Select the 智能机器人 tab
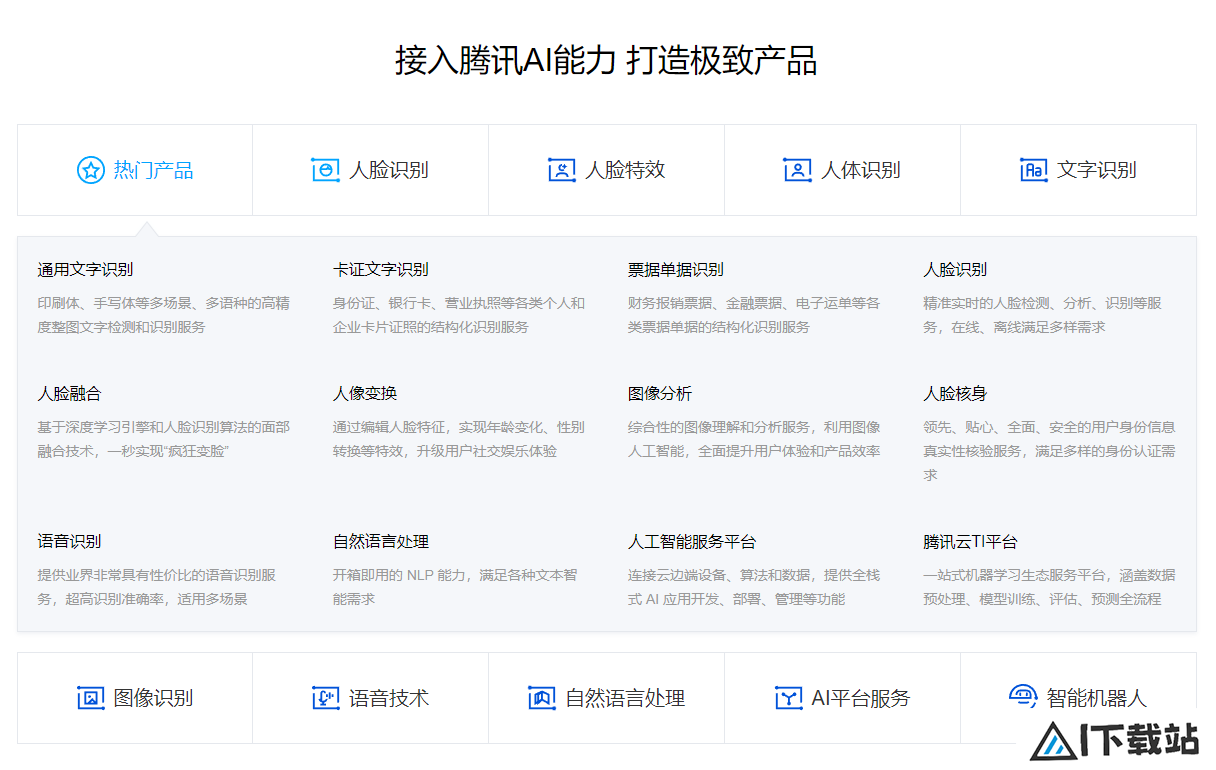The width and height of the screenshot is (1216, 770). point(1079,698)
